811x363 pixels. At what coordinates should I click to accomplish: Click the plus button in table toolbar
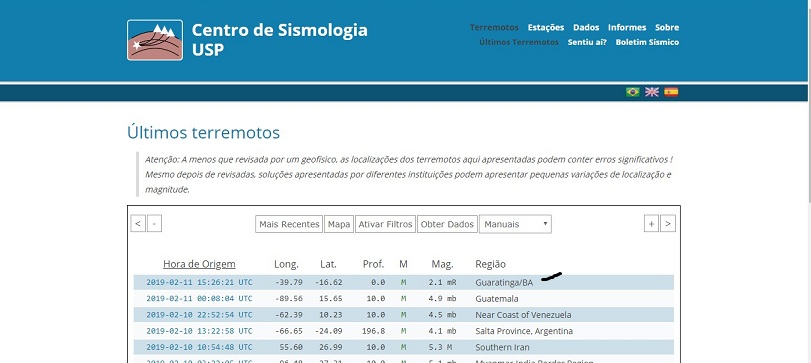click(x=651, y=224)
